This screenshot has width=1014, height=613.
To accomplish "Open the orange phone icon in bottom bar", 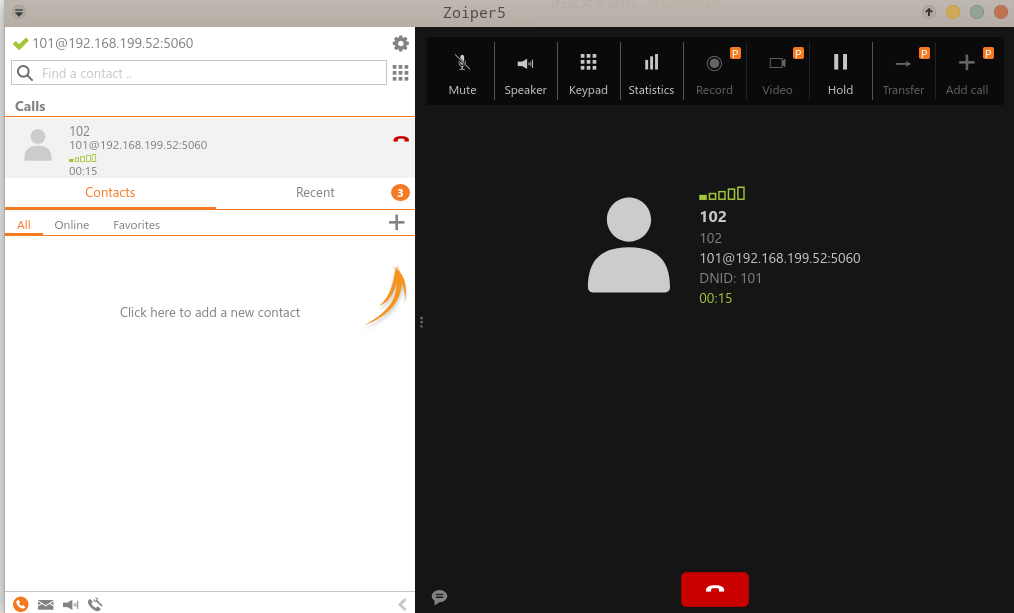I will click(x=21, y=604).
